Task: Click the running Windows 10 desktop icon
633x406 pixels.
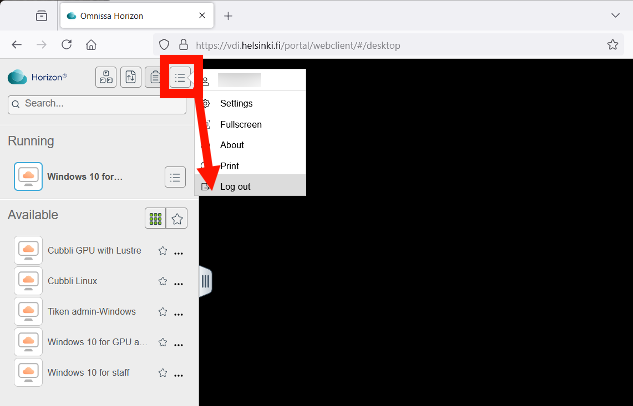Action: pyautogui.click(x=28, y=177)
